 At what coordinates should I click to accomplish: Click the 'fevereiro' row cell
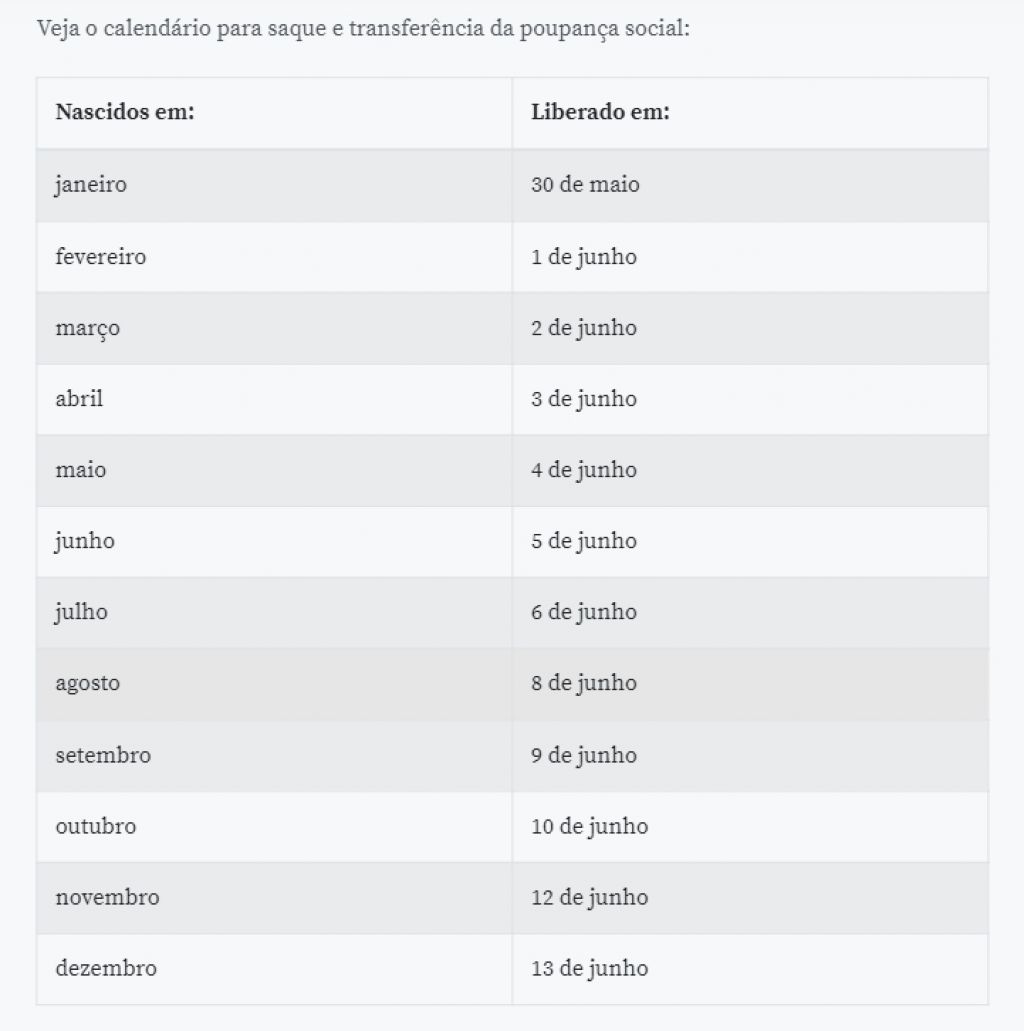point(274,257)
